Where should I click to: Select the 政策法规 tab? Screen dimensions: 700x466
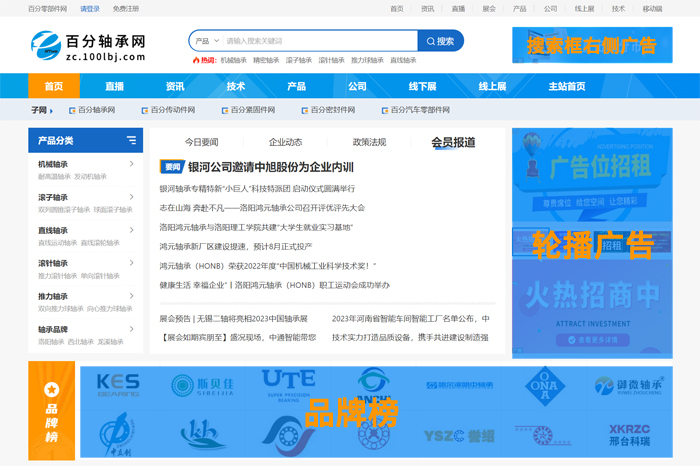(369, 142)
